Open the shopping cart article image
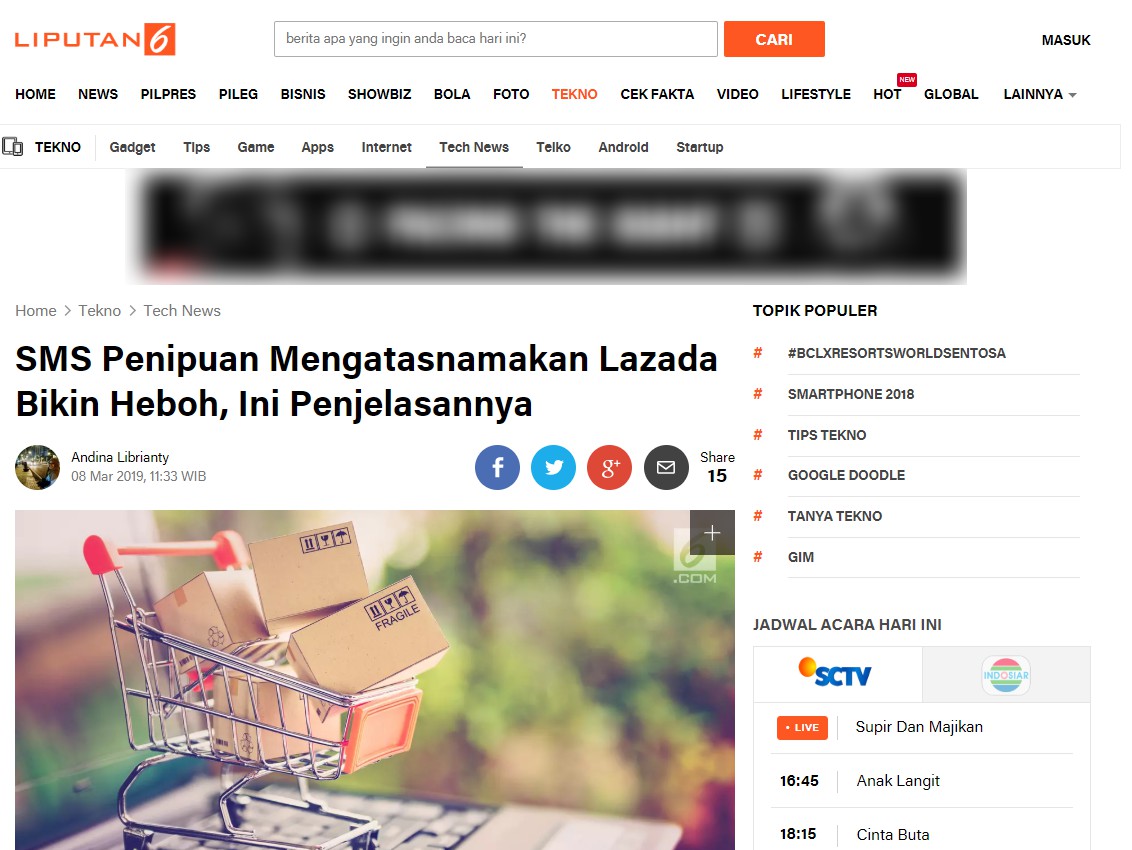 (x=375, y=680)
